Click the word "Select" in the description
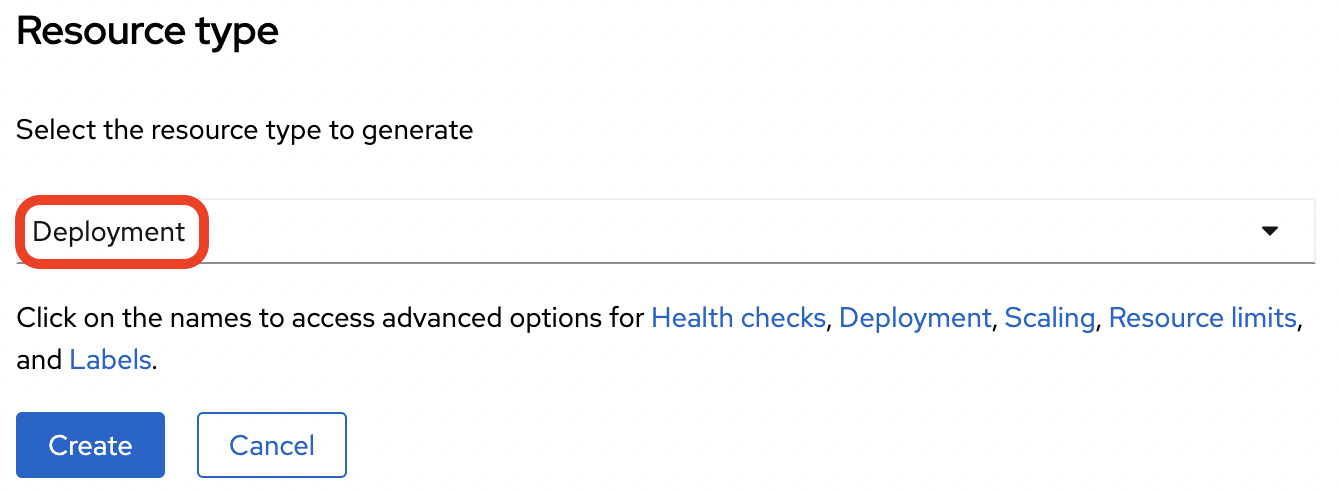The height and width of the screenshot is (492, 1338). coord(56,130)
